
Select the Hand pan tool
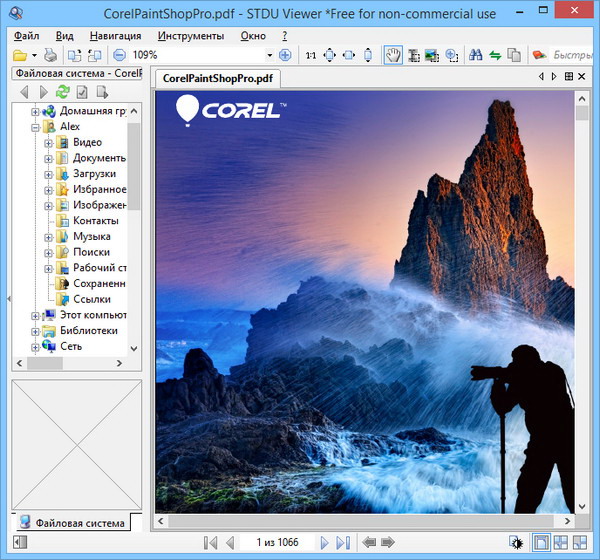tap(393, 55)
